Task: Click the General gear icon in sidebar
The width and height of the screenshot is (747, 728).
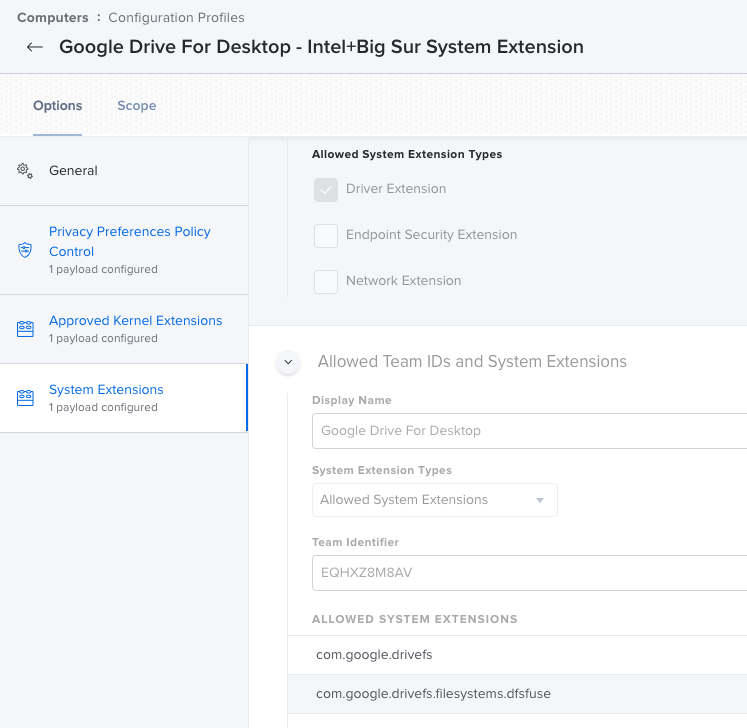Action: coord(25,171)
